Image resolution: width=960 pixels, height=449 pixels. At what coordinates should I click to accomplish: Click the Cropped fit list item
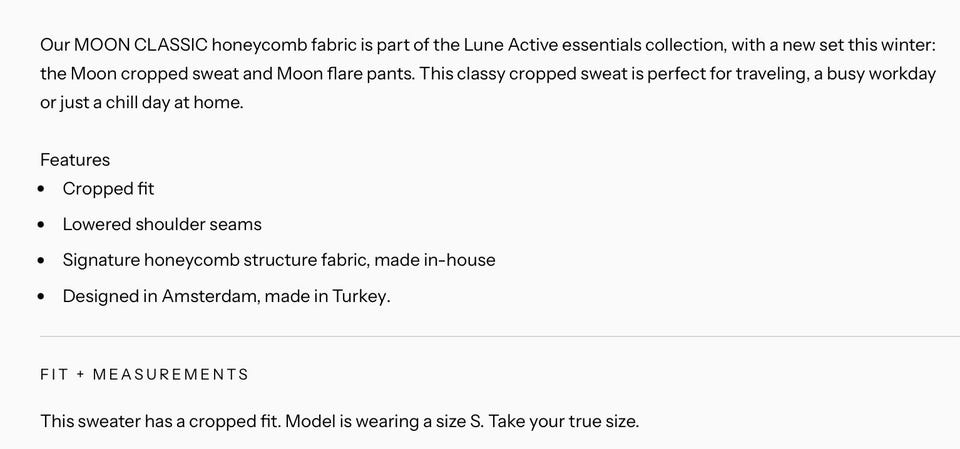tap(108, 189)
